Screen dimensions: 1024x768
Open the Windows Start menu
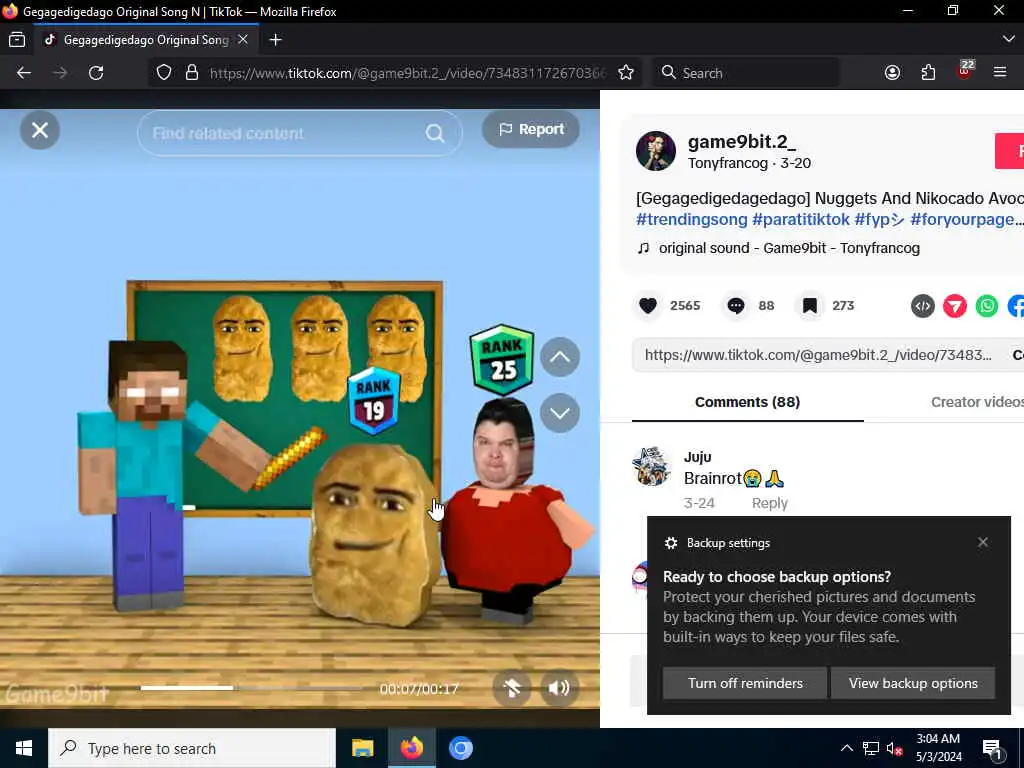[x=24, y=748]
